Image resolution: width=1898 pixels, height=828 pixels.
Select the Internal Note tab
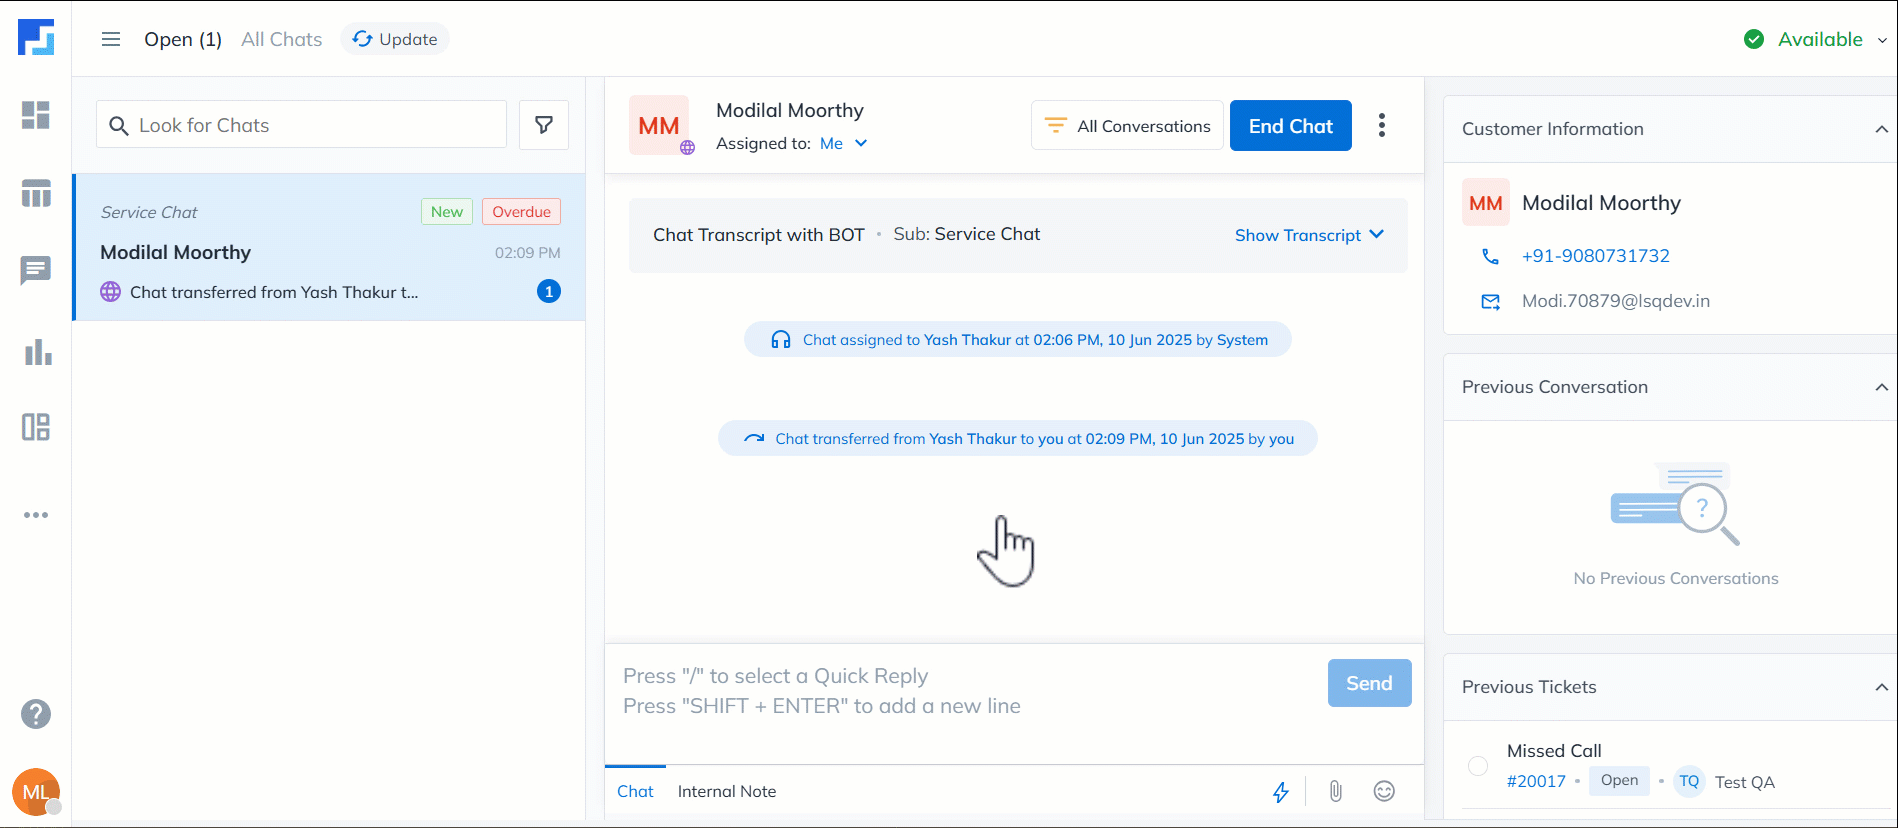pyautogui.click(x=727, y=791)
